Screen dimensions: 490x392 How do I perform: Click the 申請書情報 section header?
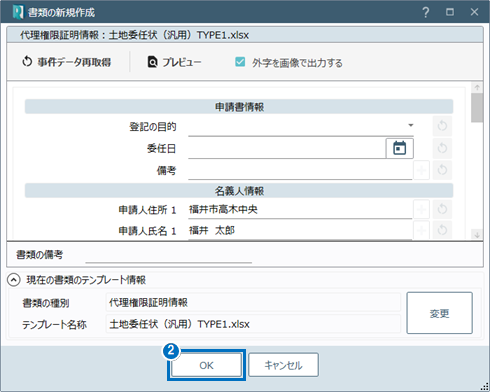pos(239,107)
